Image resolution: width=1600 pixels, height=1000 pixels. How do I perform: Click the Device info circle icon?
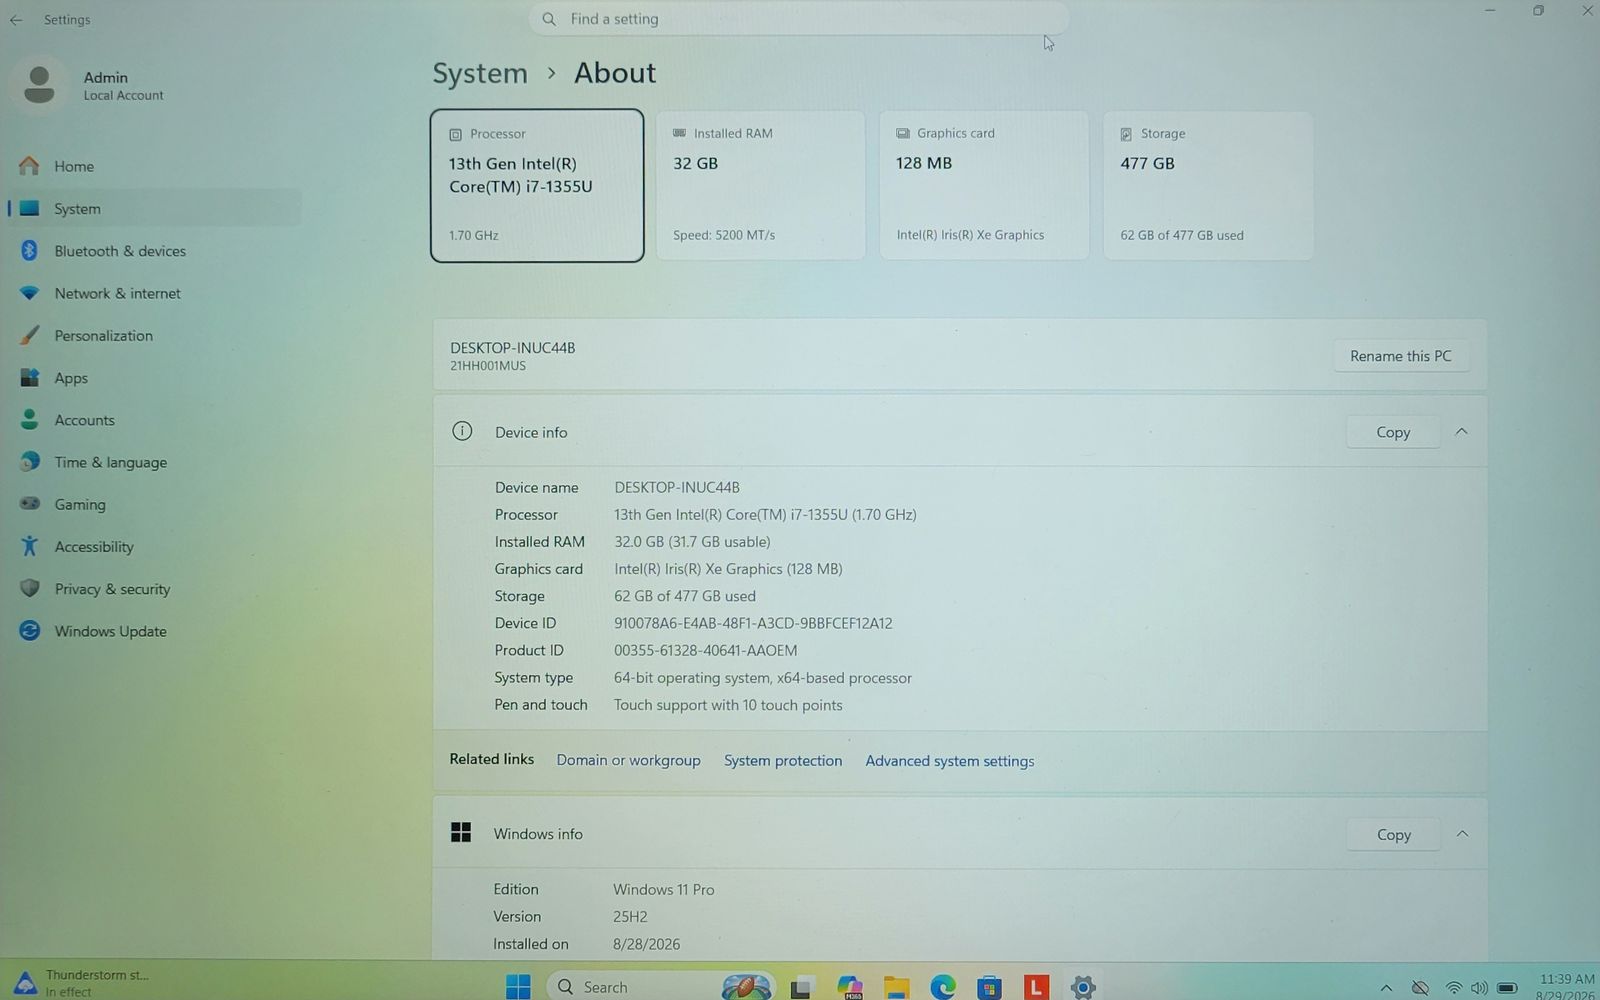pos(462,431)
